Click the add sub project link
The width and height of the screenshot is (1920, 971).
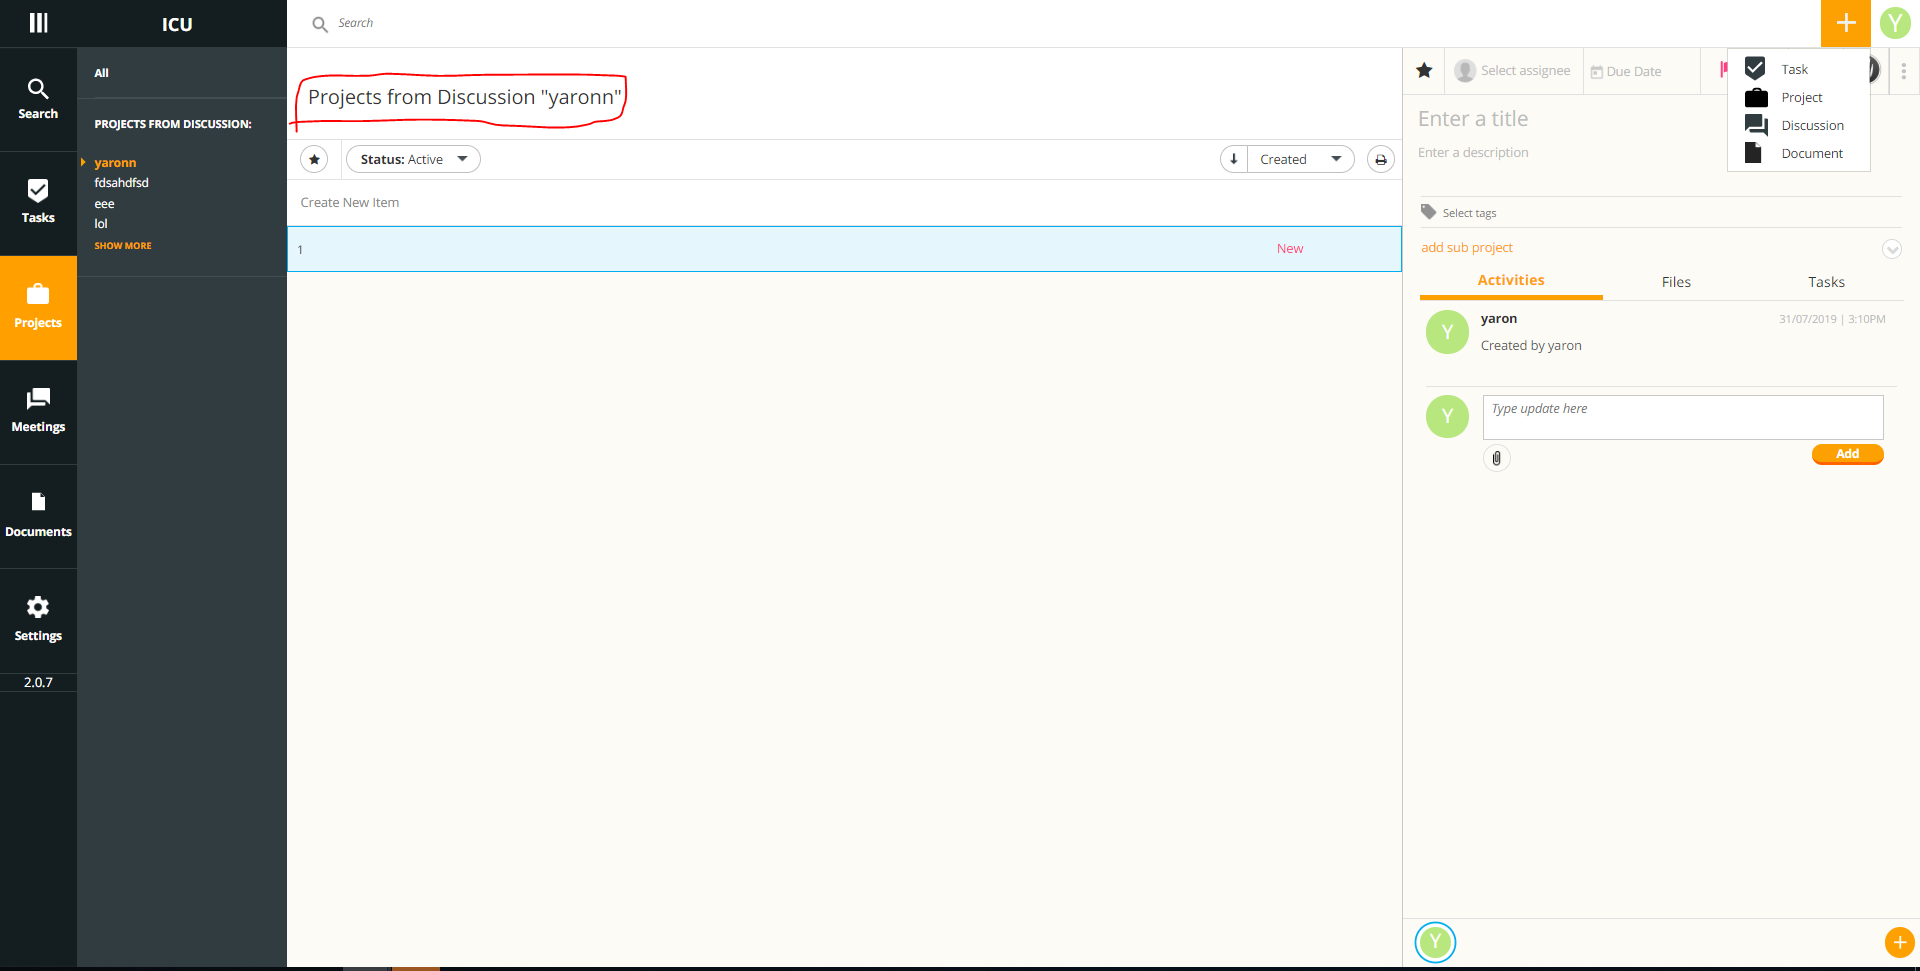[x=1467, y=248]
